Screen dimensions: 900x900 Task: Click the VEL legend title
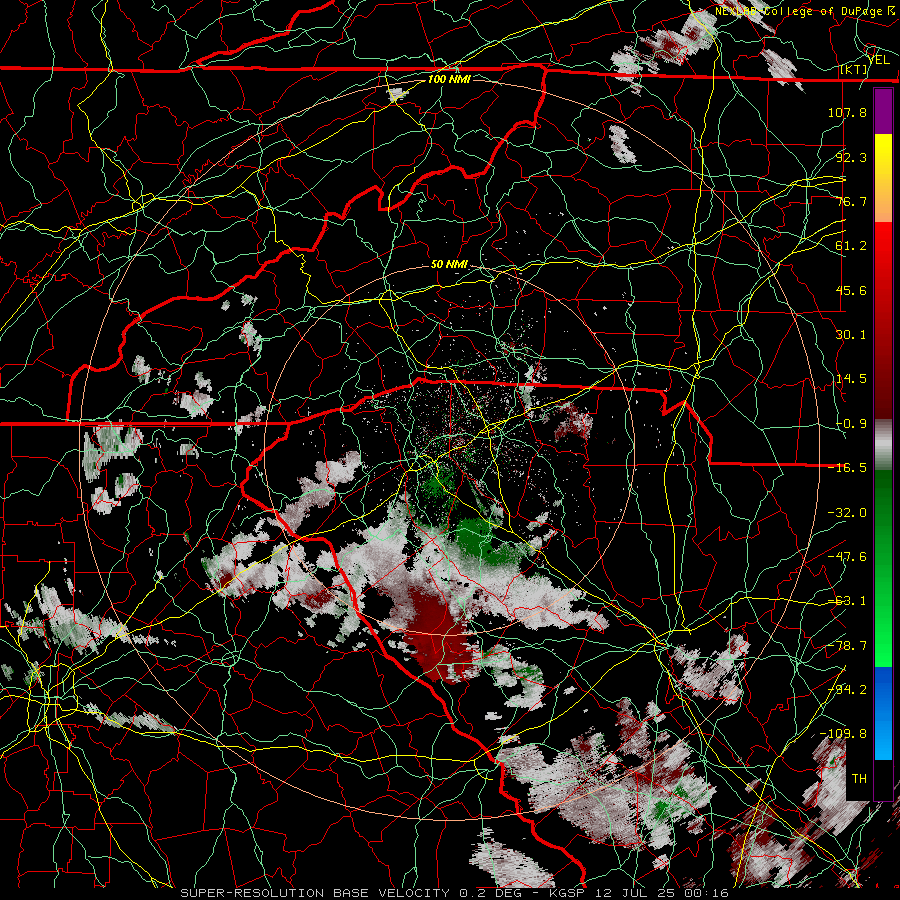878,60
